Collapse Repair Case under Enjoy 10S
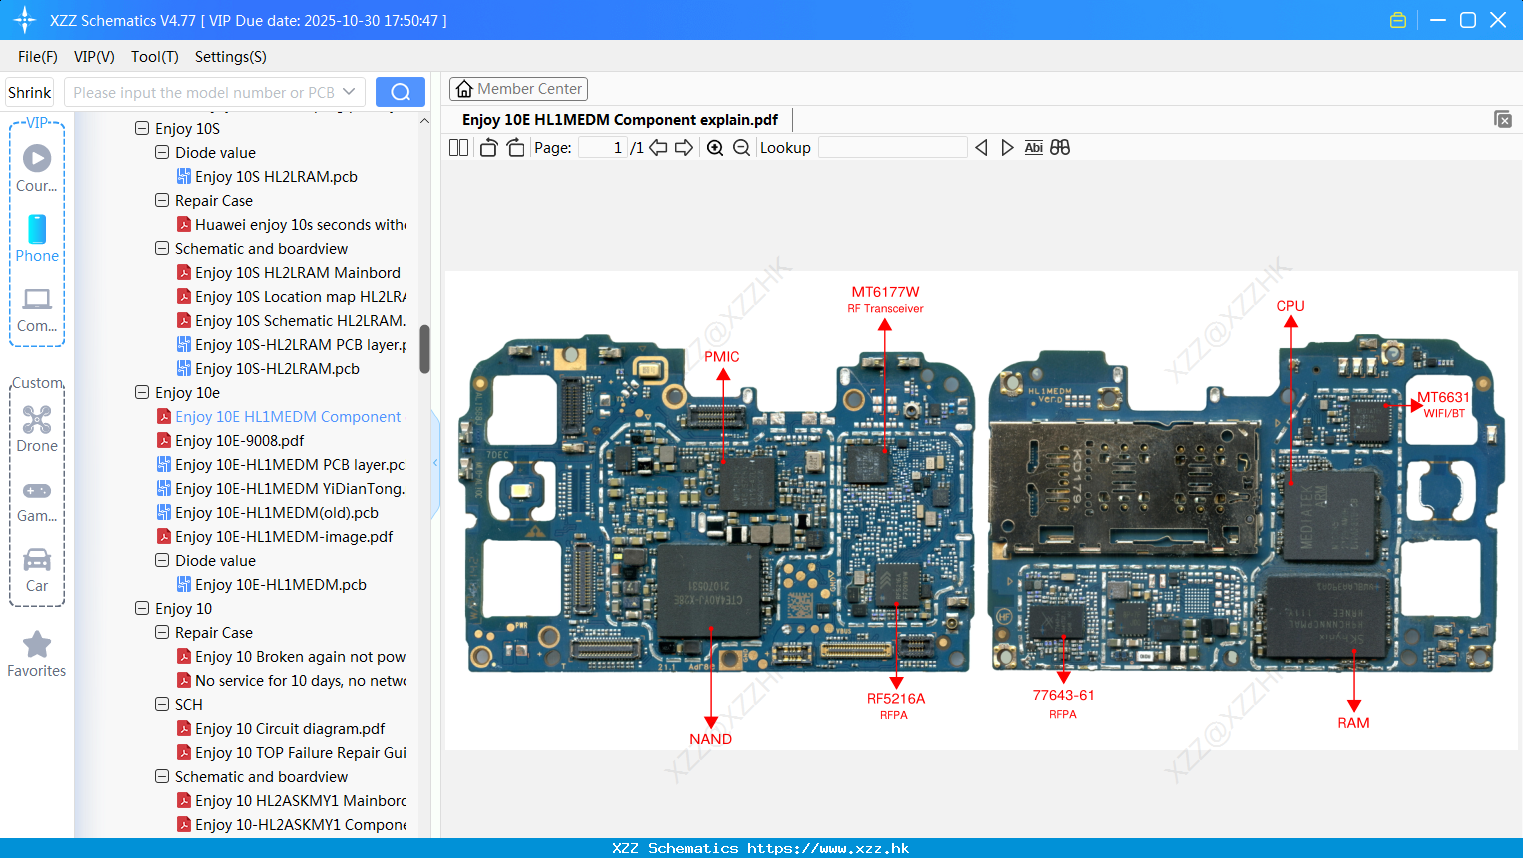1523x858 pixels. [x=162, y=200]
